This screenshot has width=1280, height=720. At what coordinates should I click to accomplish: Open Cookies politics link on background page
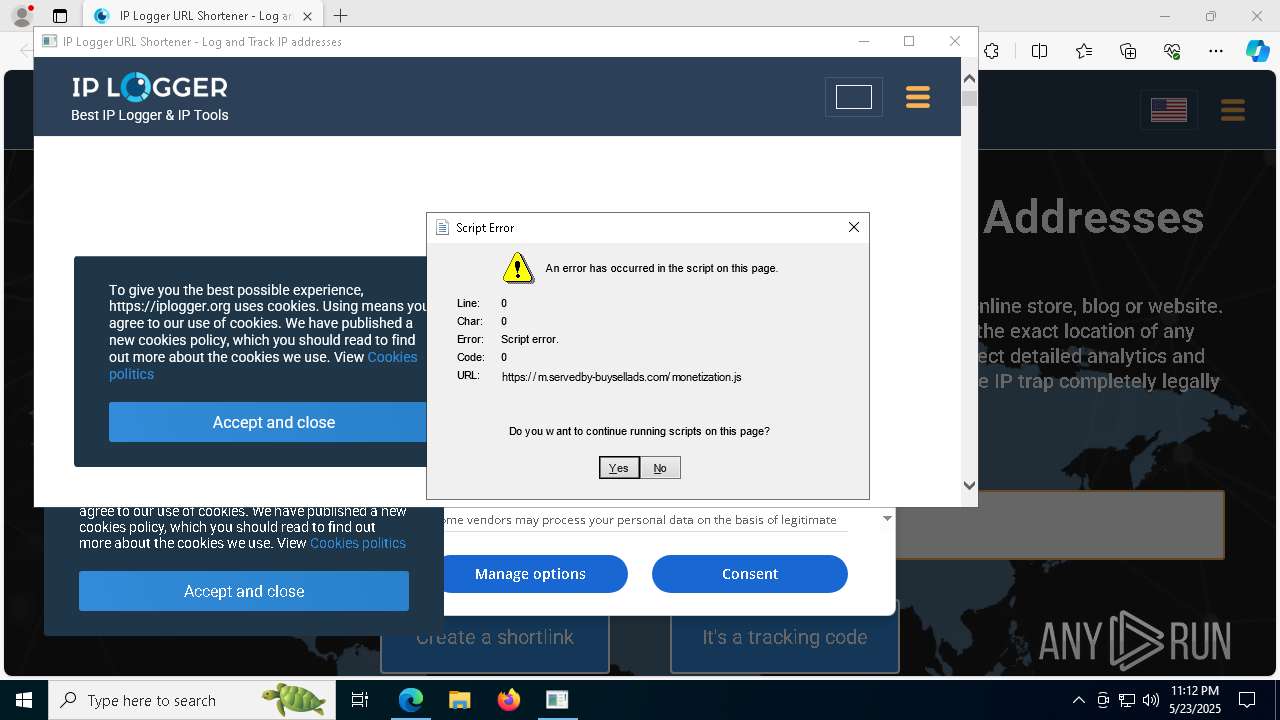(358, 543)
